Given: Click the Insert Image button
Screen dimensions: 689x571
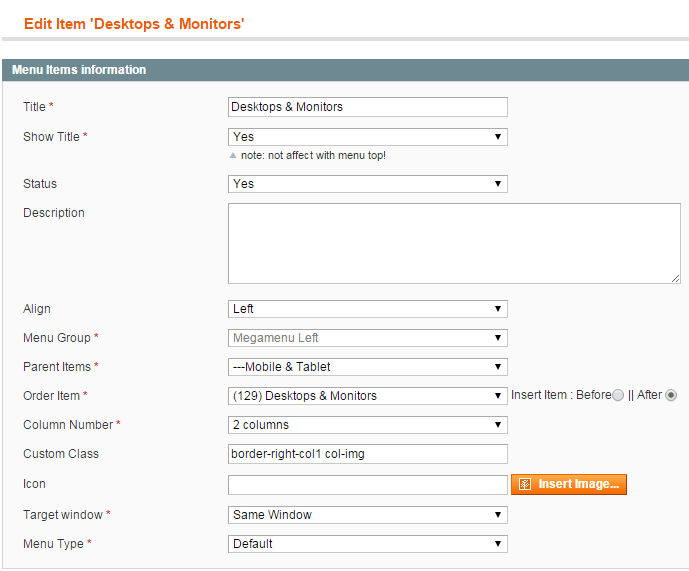Looking at the screenshot, I should click(x=569, y=484).
